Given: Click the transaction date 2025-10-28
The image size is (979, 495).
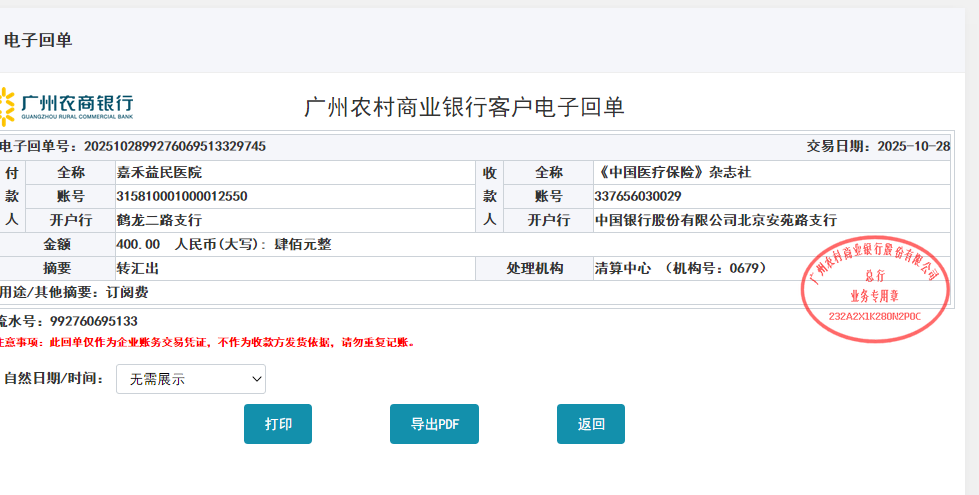Looking at the screenshot, I should [x=913, y=146].
